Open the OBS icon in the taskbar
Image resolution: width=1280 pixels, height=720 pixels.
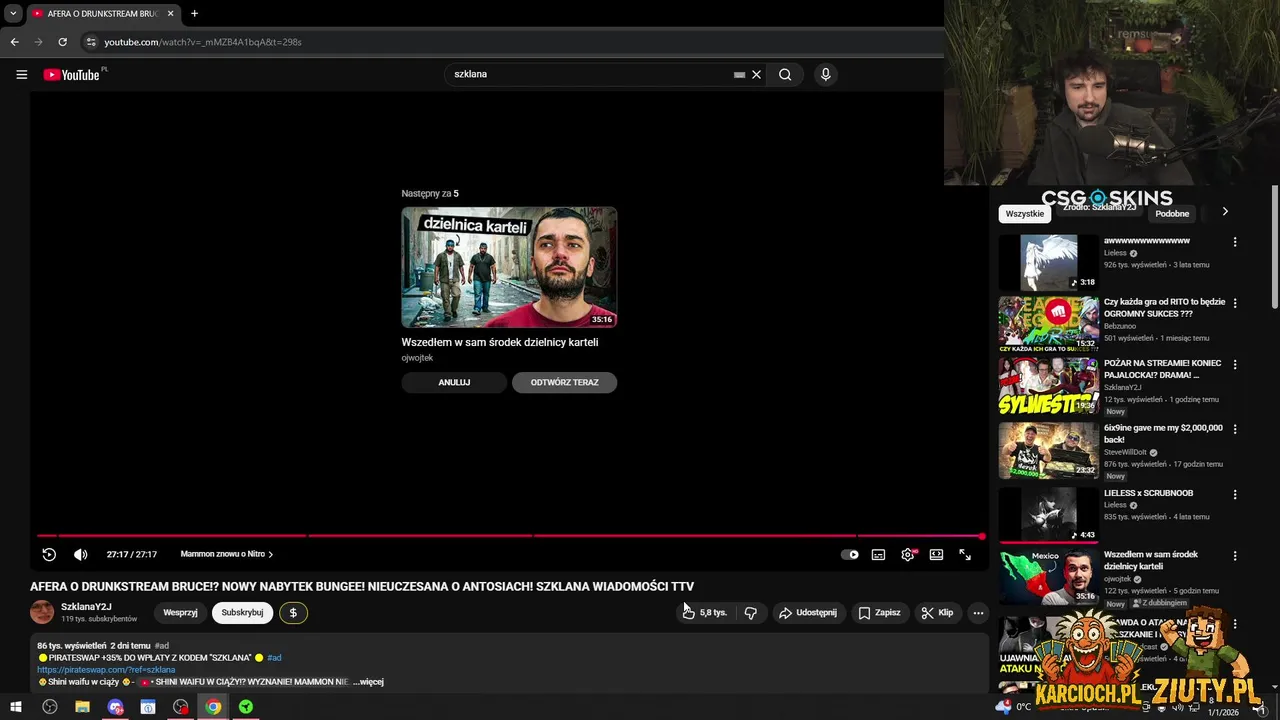tap(50, 707)
